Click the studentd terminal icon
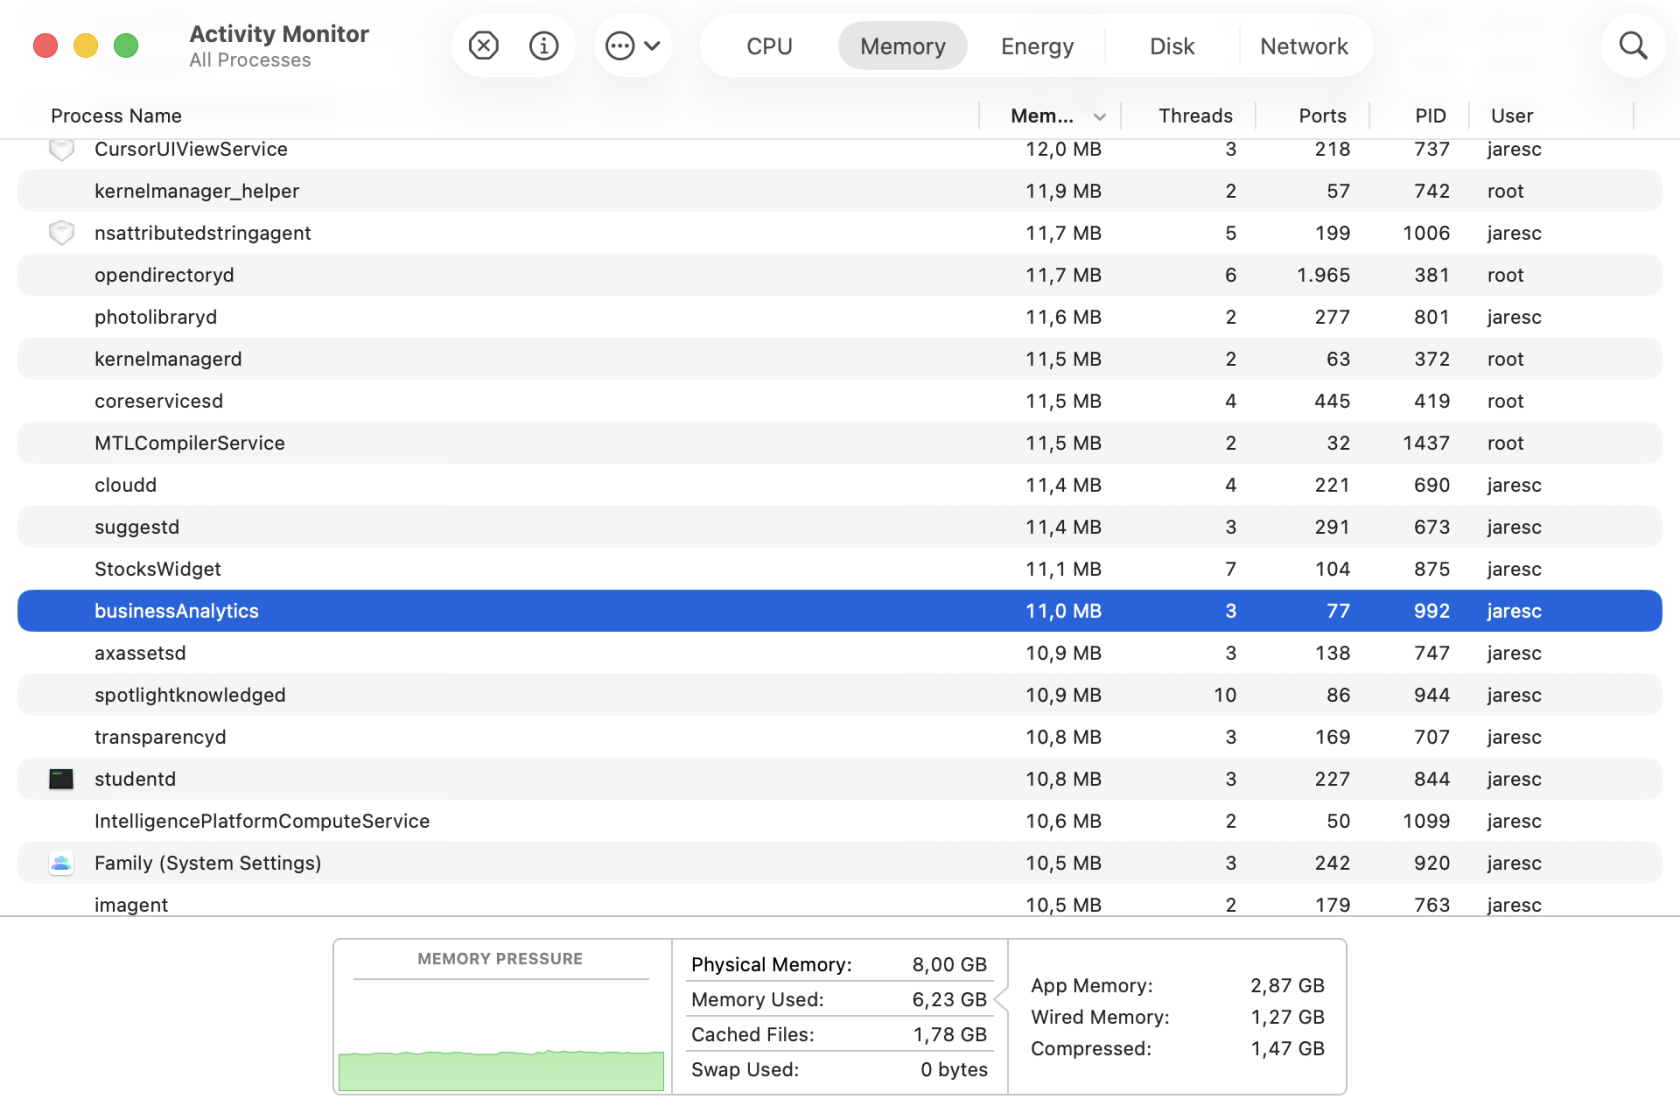Screen dimensions: 1680x1120 click(x=61, y=779)
